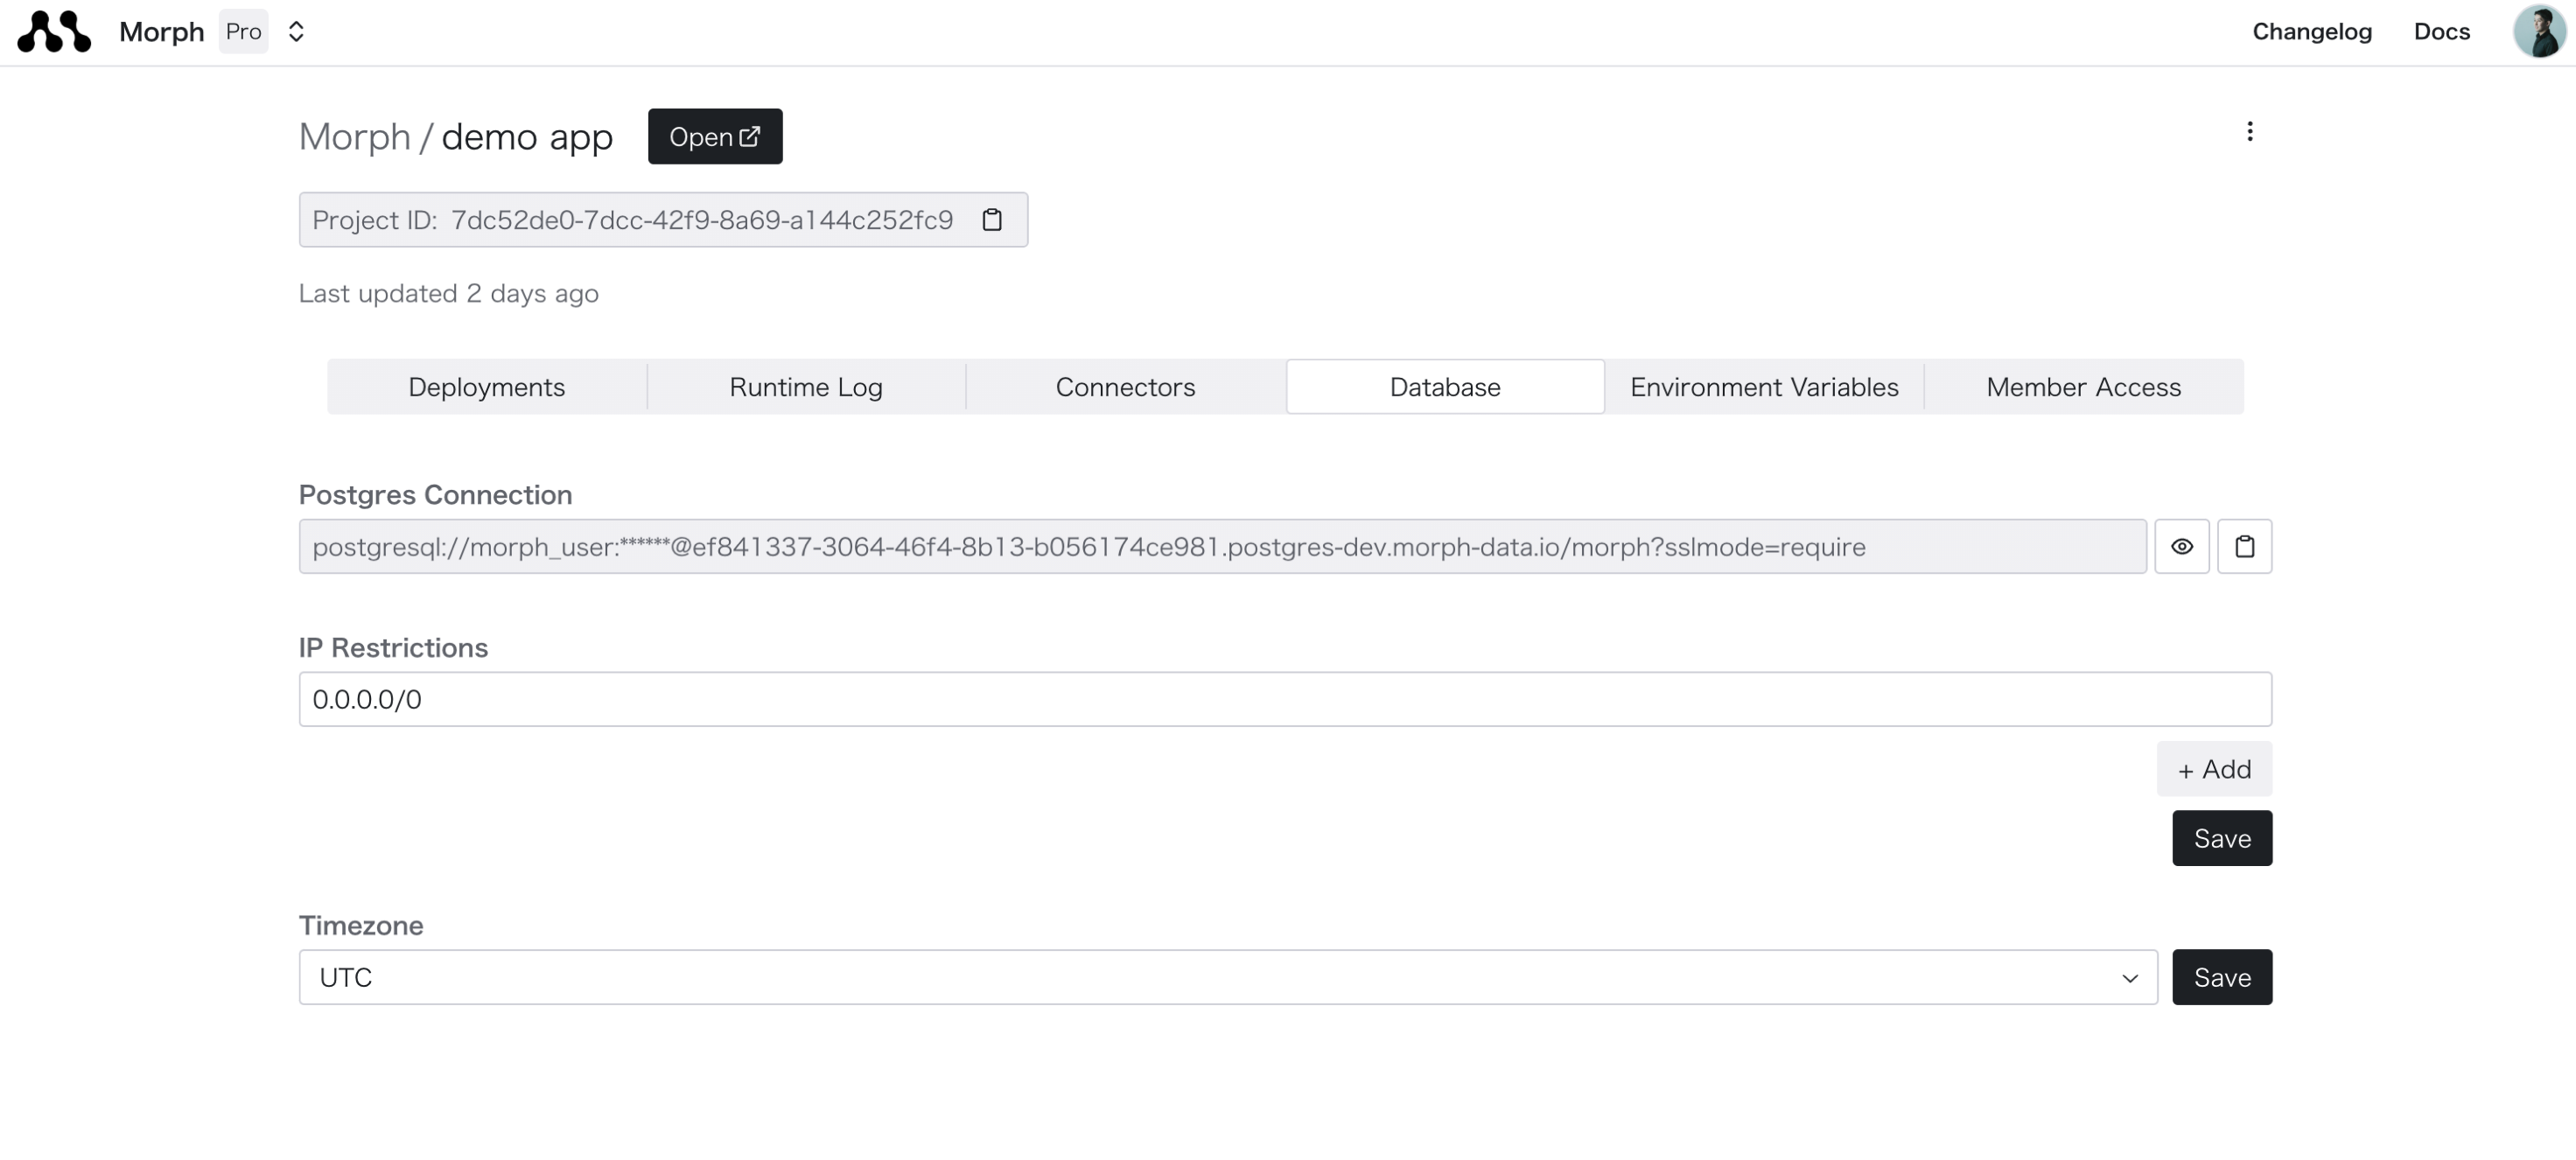Viewport: 2576px width, 1160px height.
Task: Open the UTC timezone dropdown
Action: pyautogui.click(x=1227, y=977)
